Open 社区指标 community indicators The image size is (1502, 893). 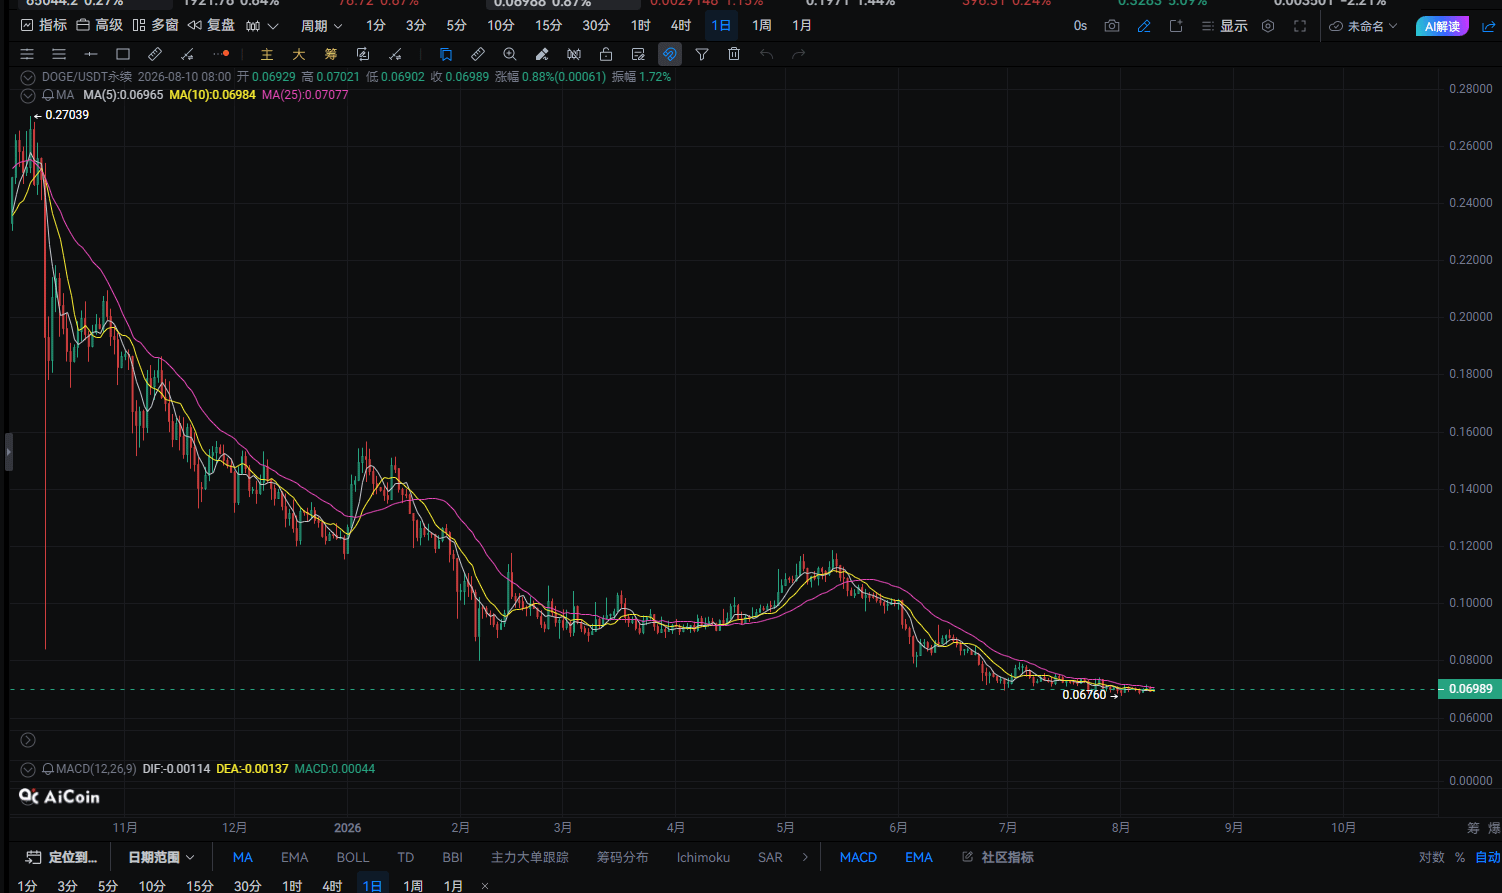coord(998,857)
